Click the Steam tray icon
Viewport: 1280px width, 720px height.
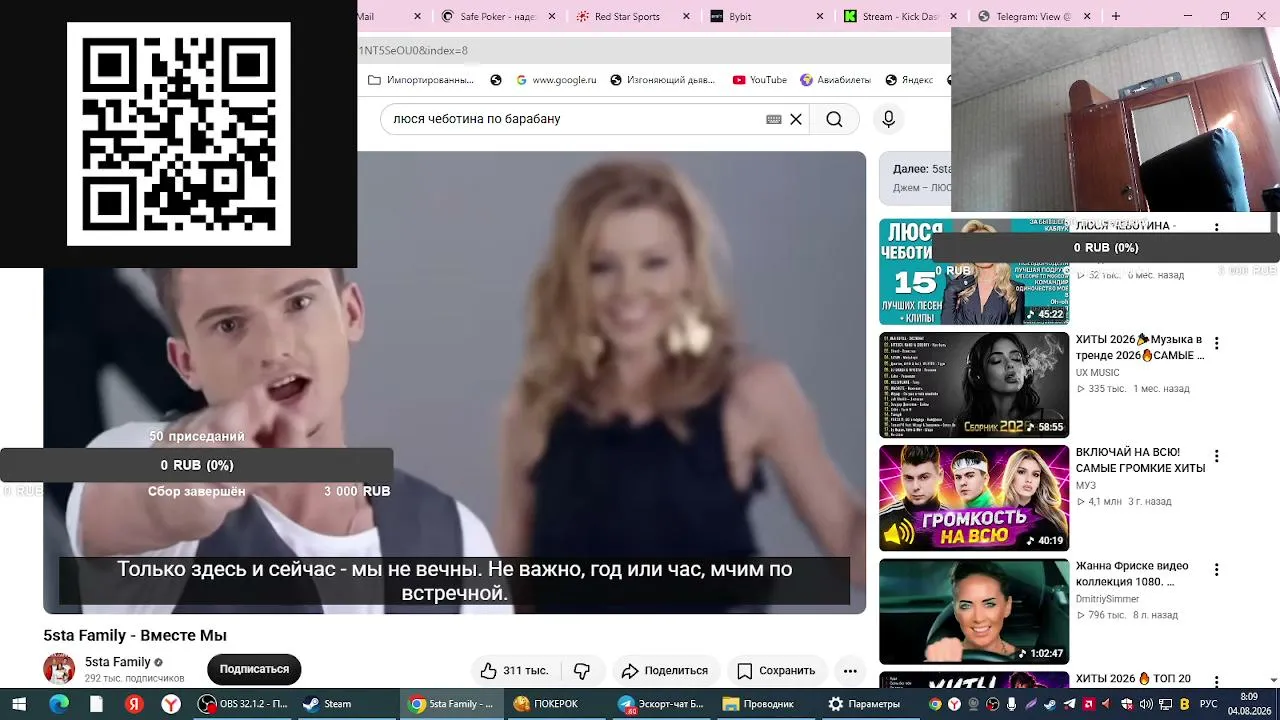point(1050,704)
